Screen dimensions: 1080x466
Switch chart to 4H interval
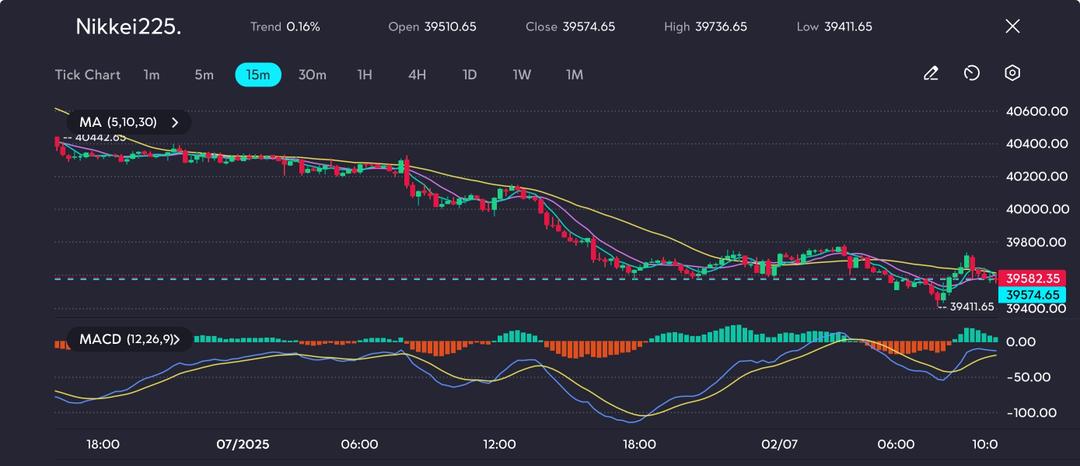417,75
